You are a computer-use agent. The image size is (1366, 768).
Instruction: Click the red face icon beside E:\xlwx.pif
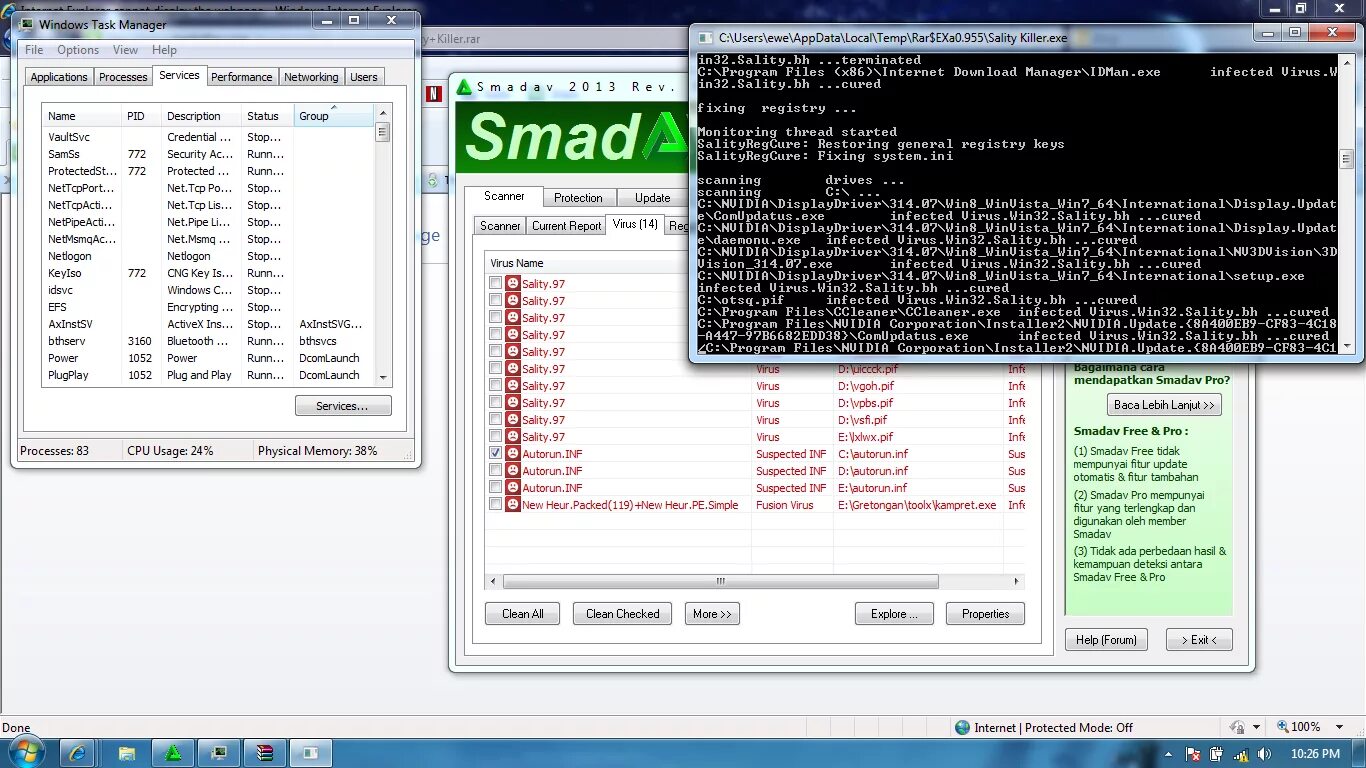click(x=513, y=437)
